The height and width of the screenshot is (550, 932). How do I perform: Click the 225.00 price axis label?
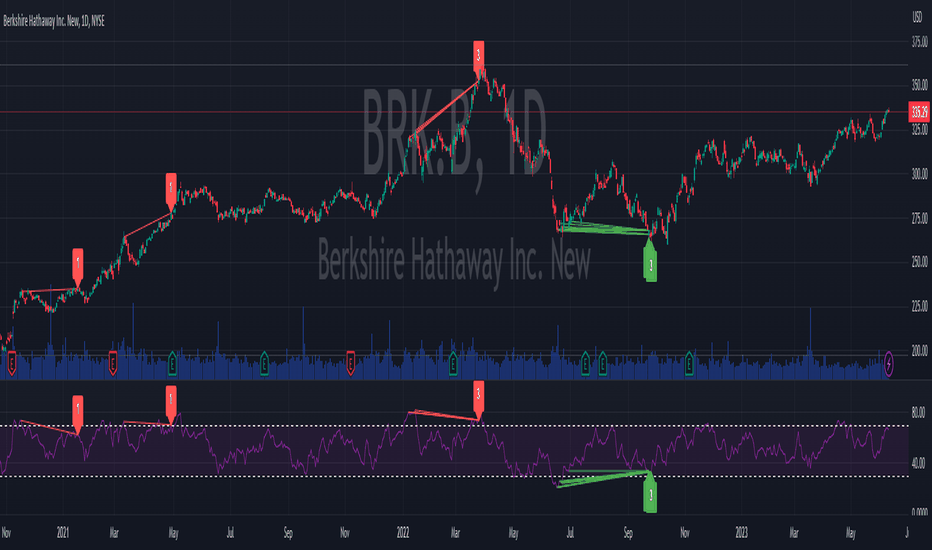[920, 306]
